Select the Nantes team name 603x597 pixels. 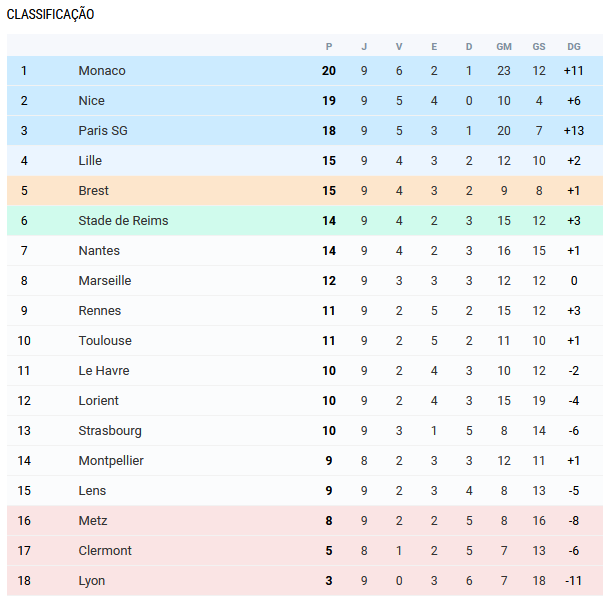(x=99, y=251)
